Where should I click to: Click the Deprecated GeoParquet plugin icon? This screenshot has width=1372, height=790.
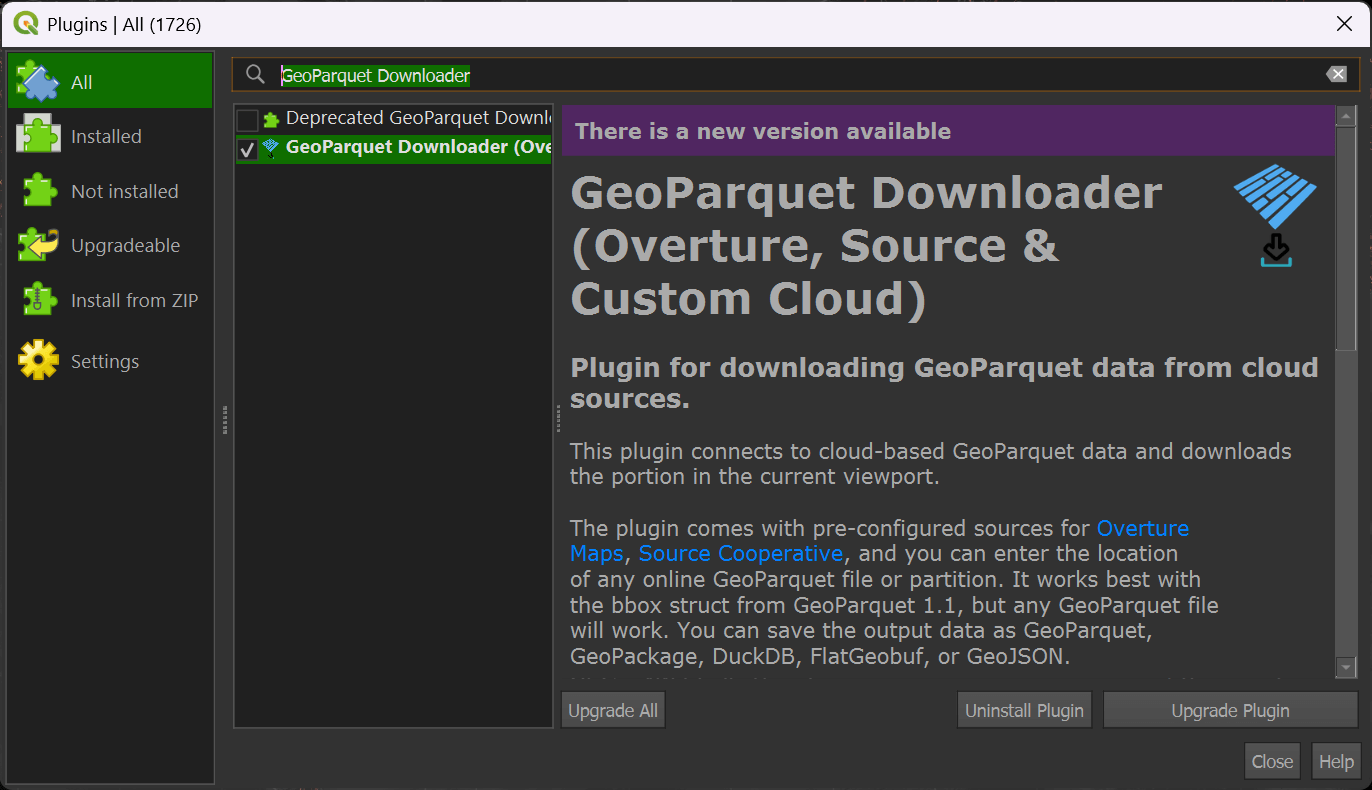pos(271,120)
